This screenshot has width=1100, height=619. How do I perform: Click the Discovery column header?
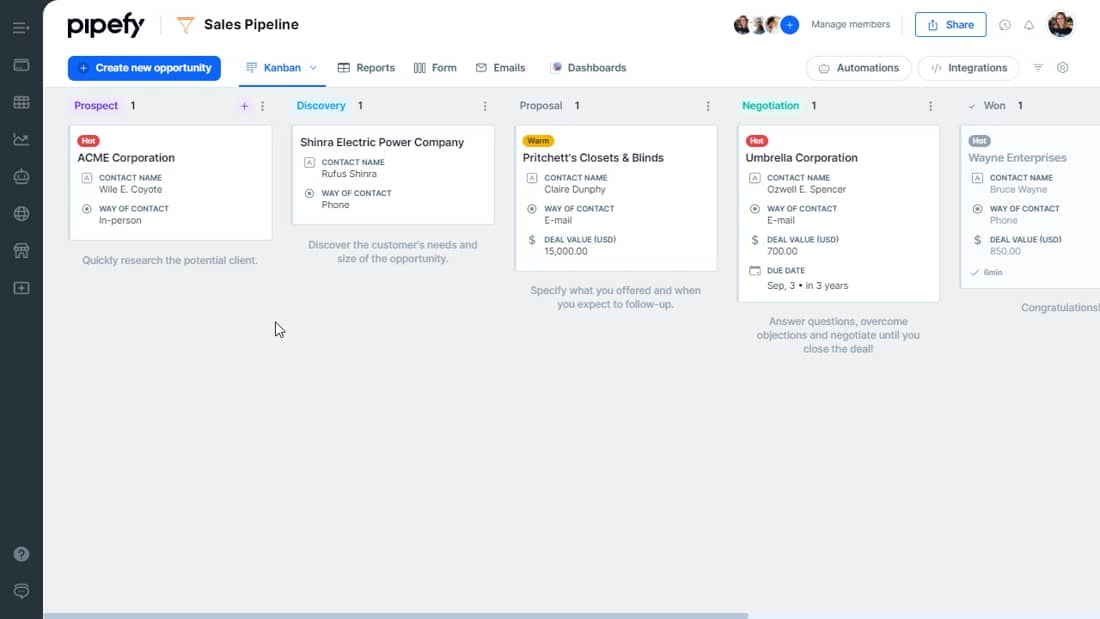pyautogui.click(x=321, y=106)
